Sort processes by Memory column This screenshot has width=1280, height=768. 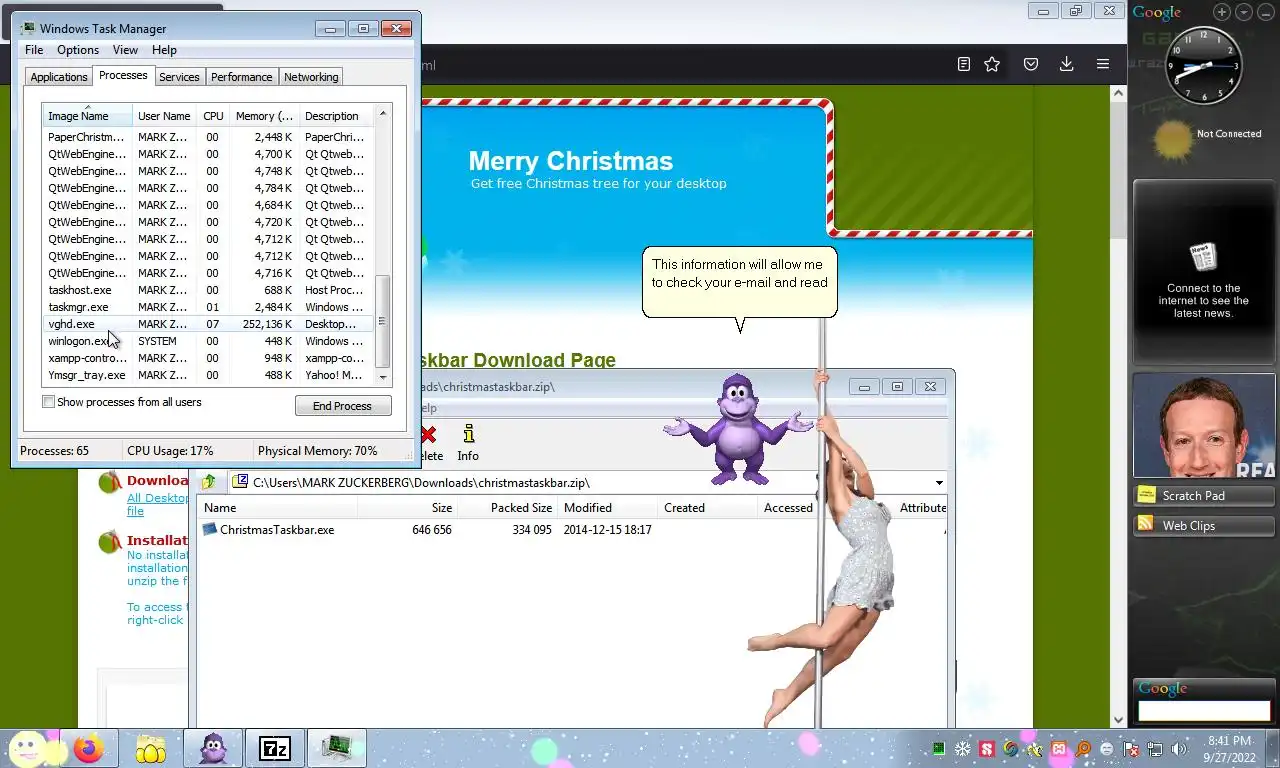[x=264, y=116]
